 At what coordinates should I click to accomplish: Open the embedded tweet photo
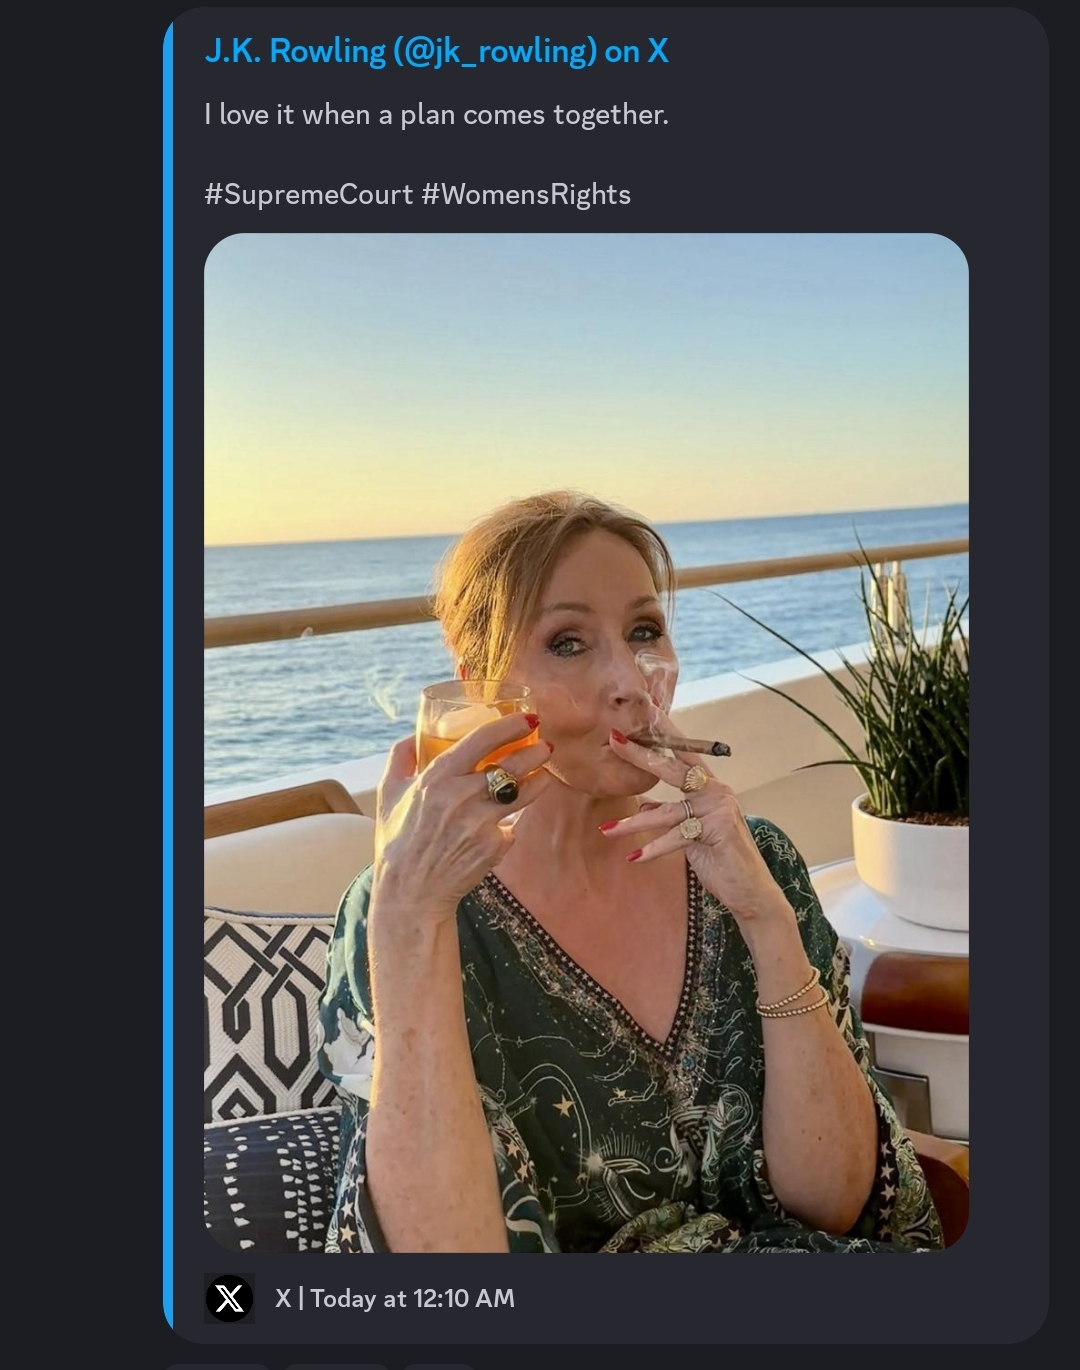point(586,742)
